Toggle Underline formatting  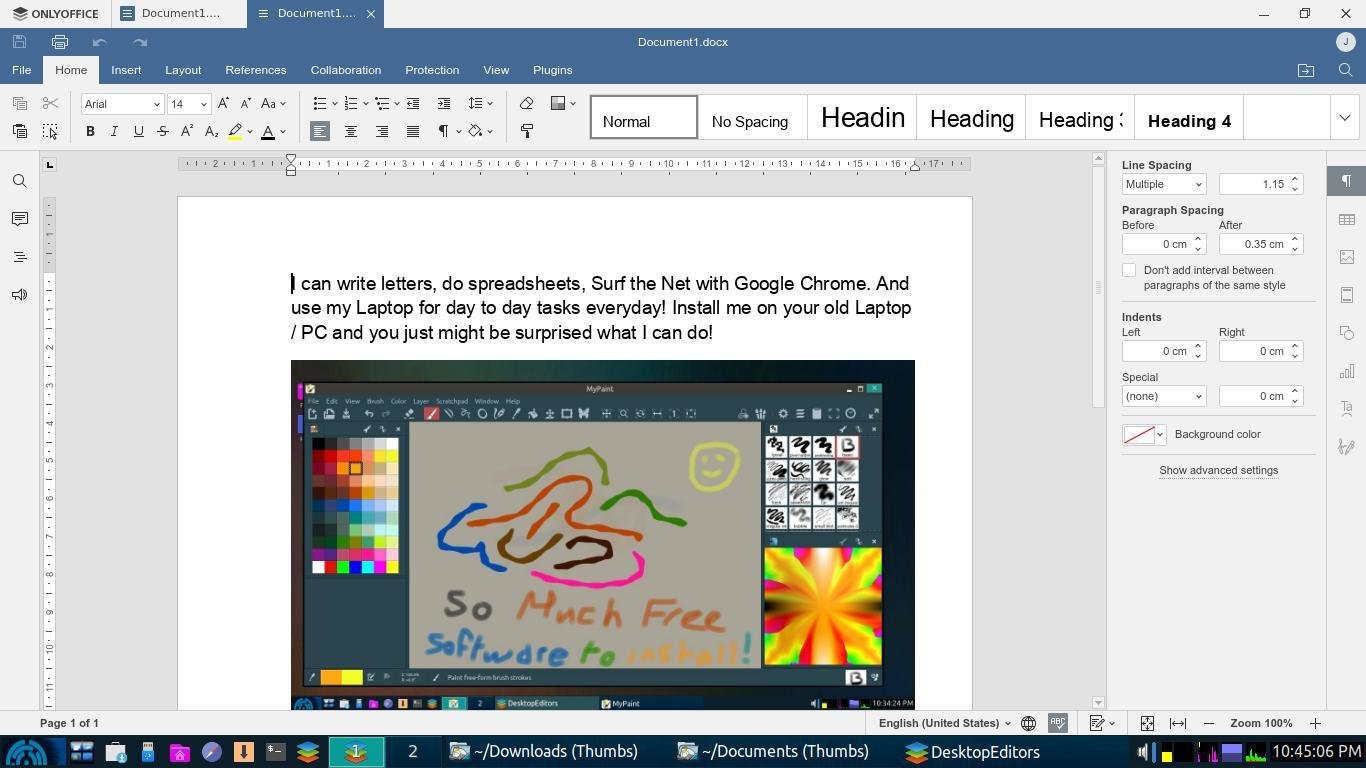138,131
